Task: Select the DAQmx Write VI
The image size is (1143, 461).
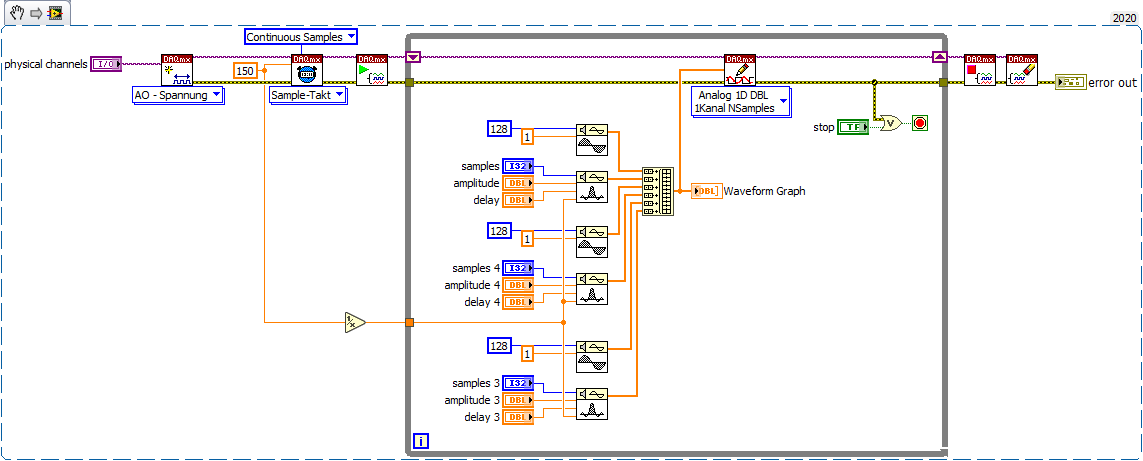Action: (740, 70)
